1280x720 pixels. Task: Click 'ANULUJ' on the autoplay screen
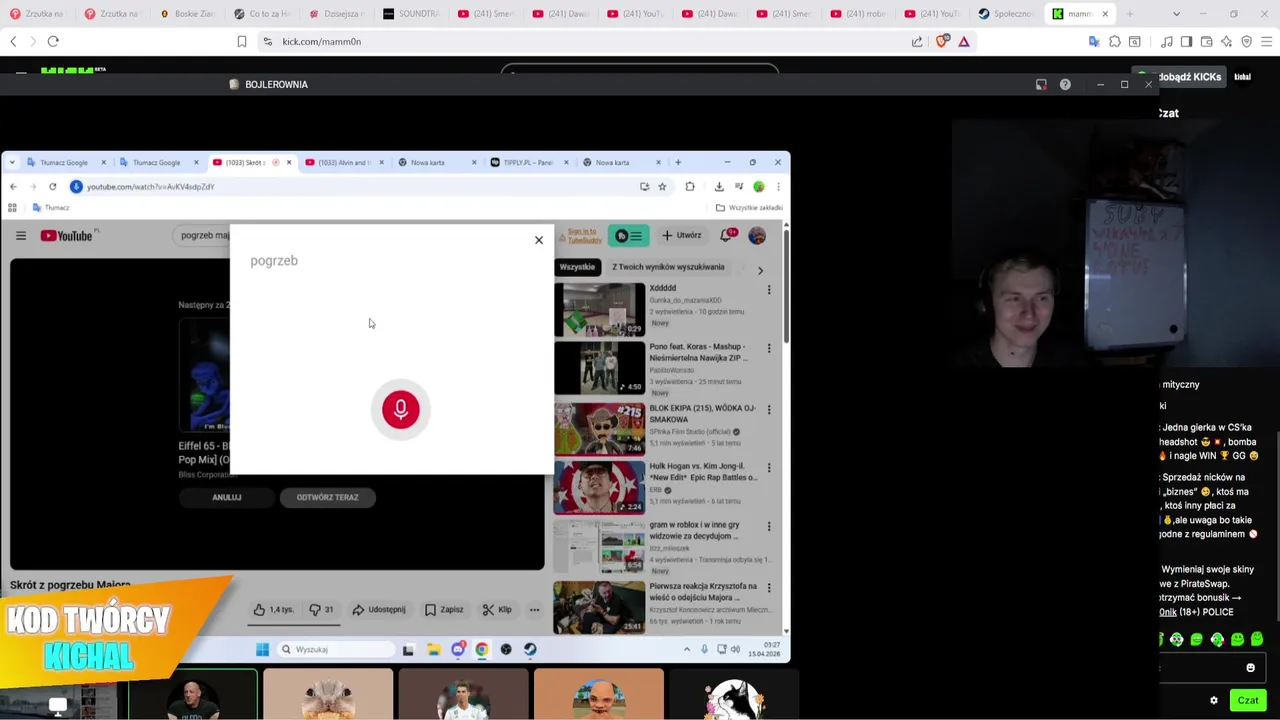pos(226,497)
